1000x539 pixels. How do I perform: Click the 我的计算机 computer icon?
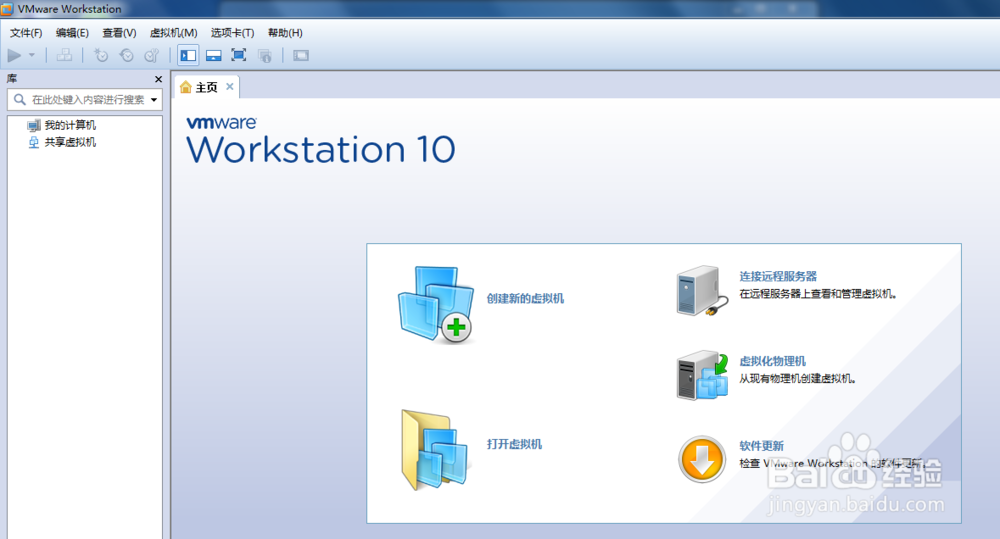click(34, 125)
